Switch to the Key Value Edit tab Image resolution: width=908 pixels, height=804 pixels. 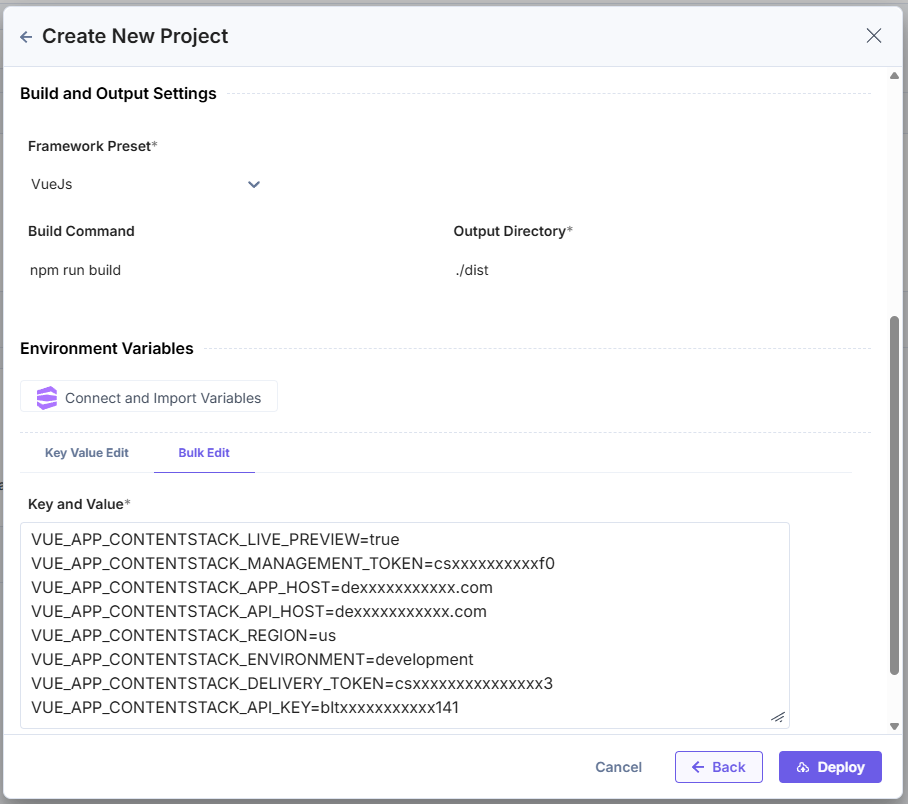tap(86, 452)
